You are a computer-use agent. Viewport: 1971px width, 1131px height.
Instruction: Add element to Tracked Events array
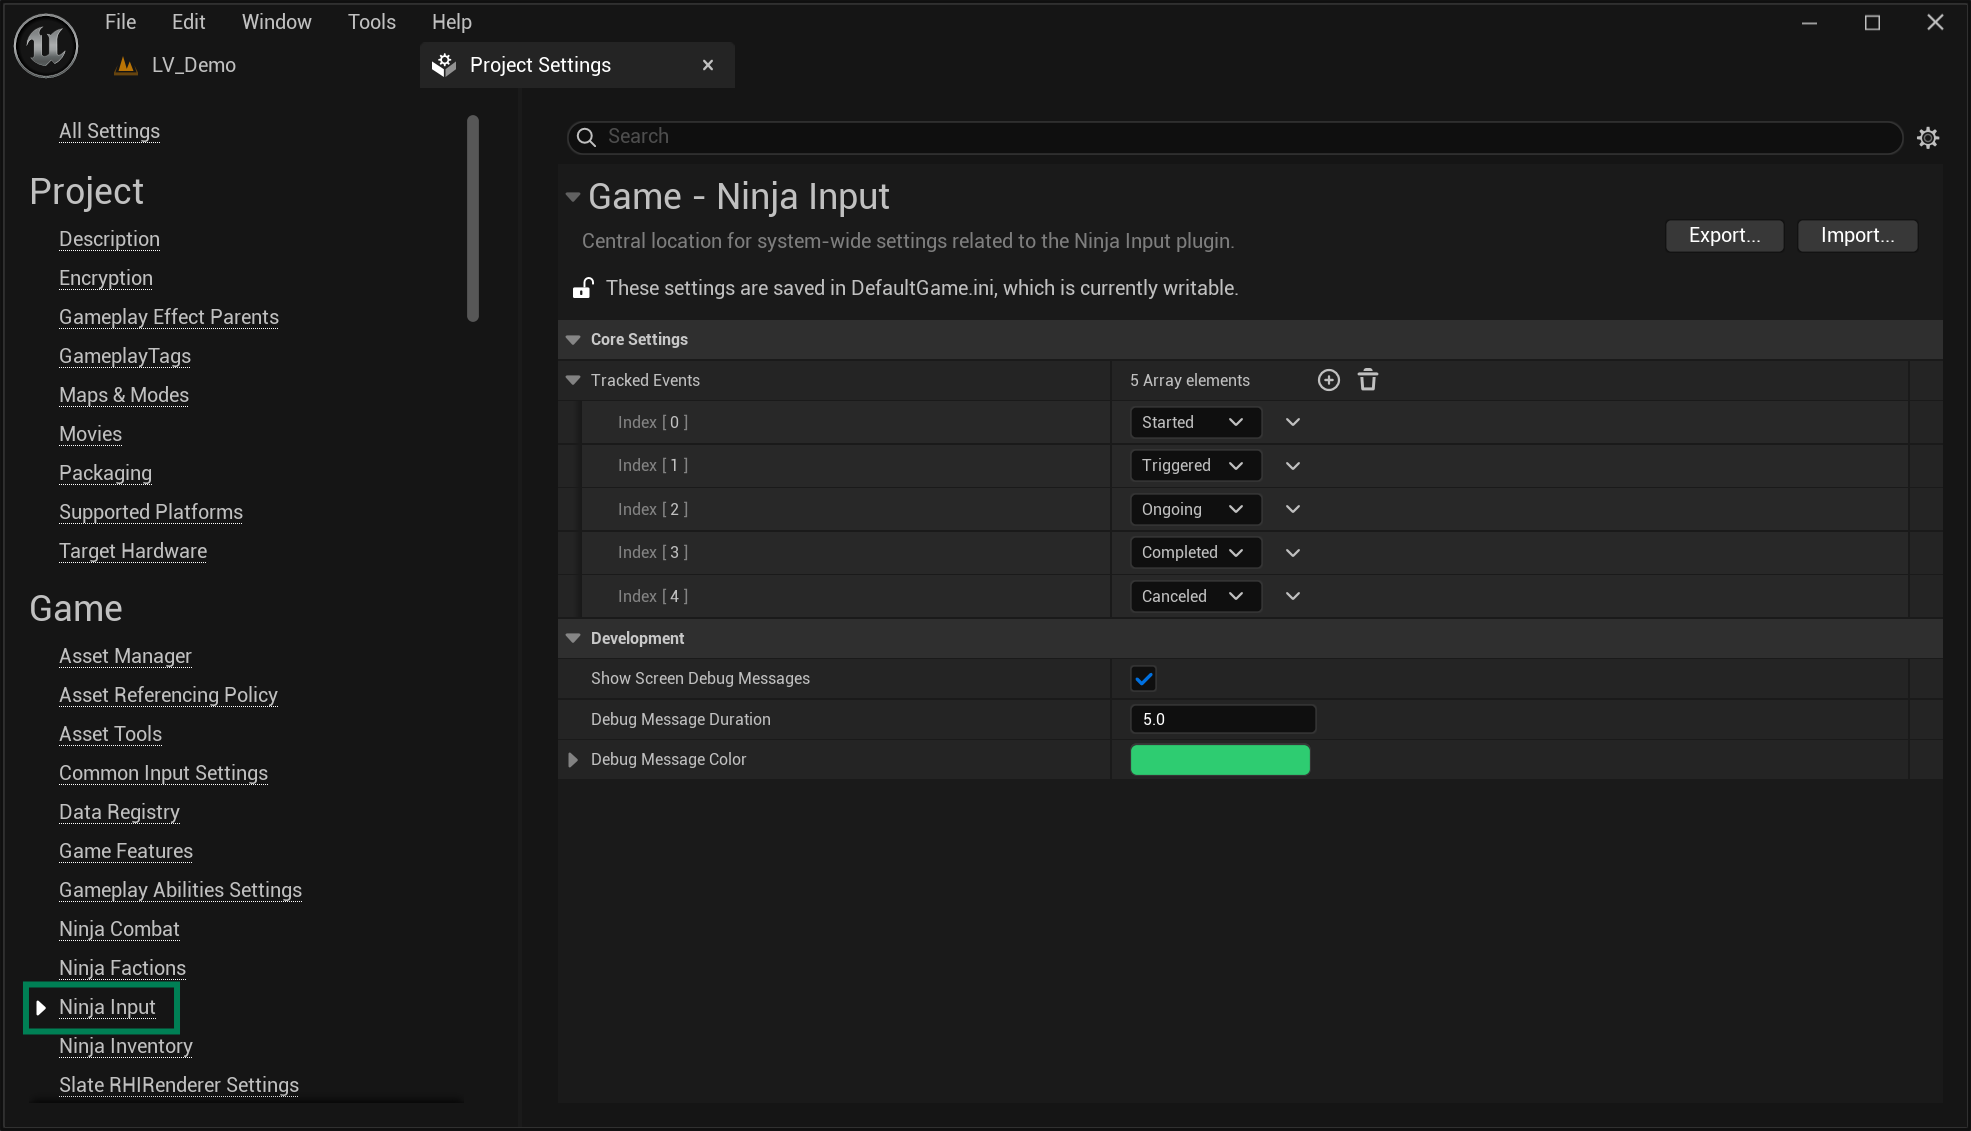(1329, 380)
